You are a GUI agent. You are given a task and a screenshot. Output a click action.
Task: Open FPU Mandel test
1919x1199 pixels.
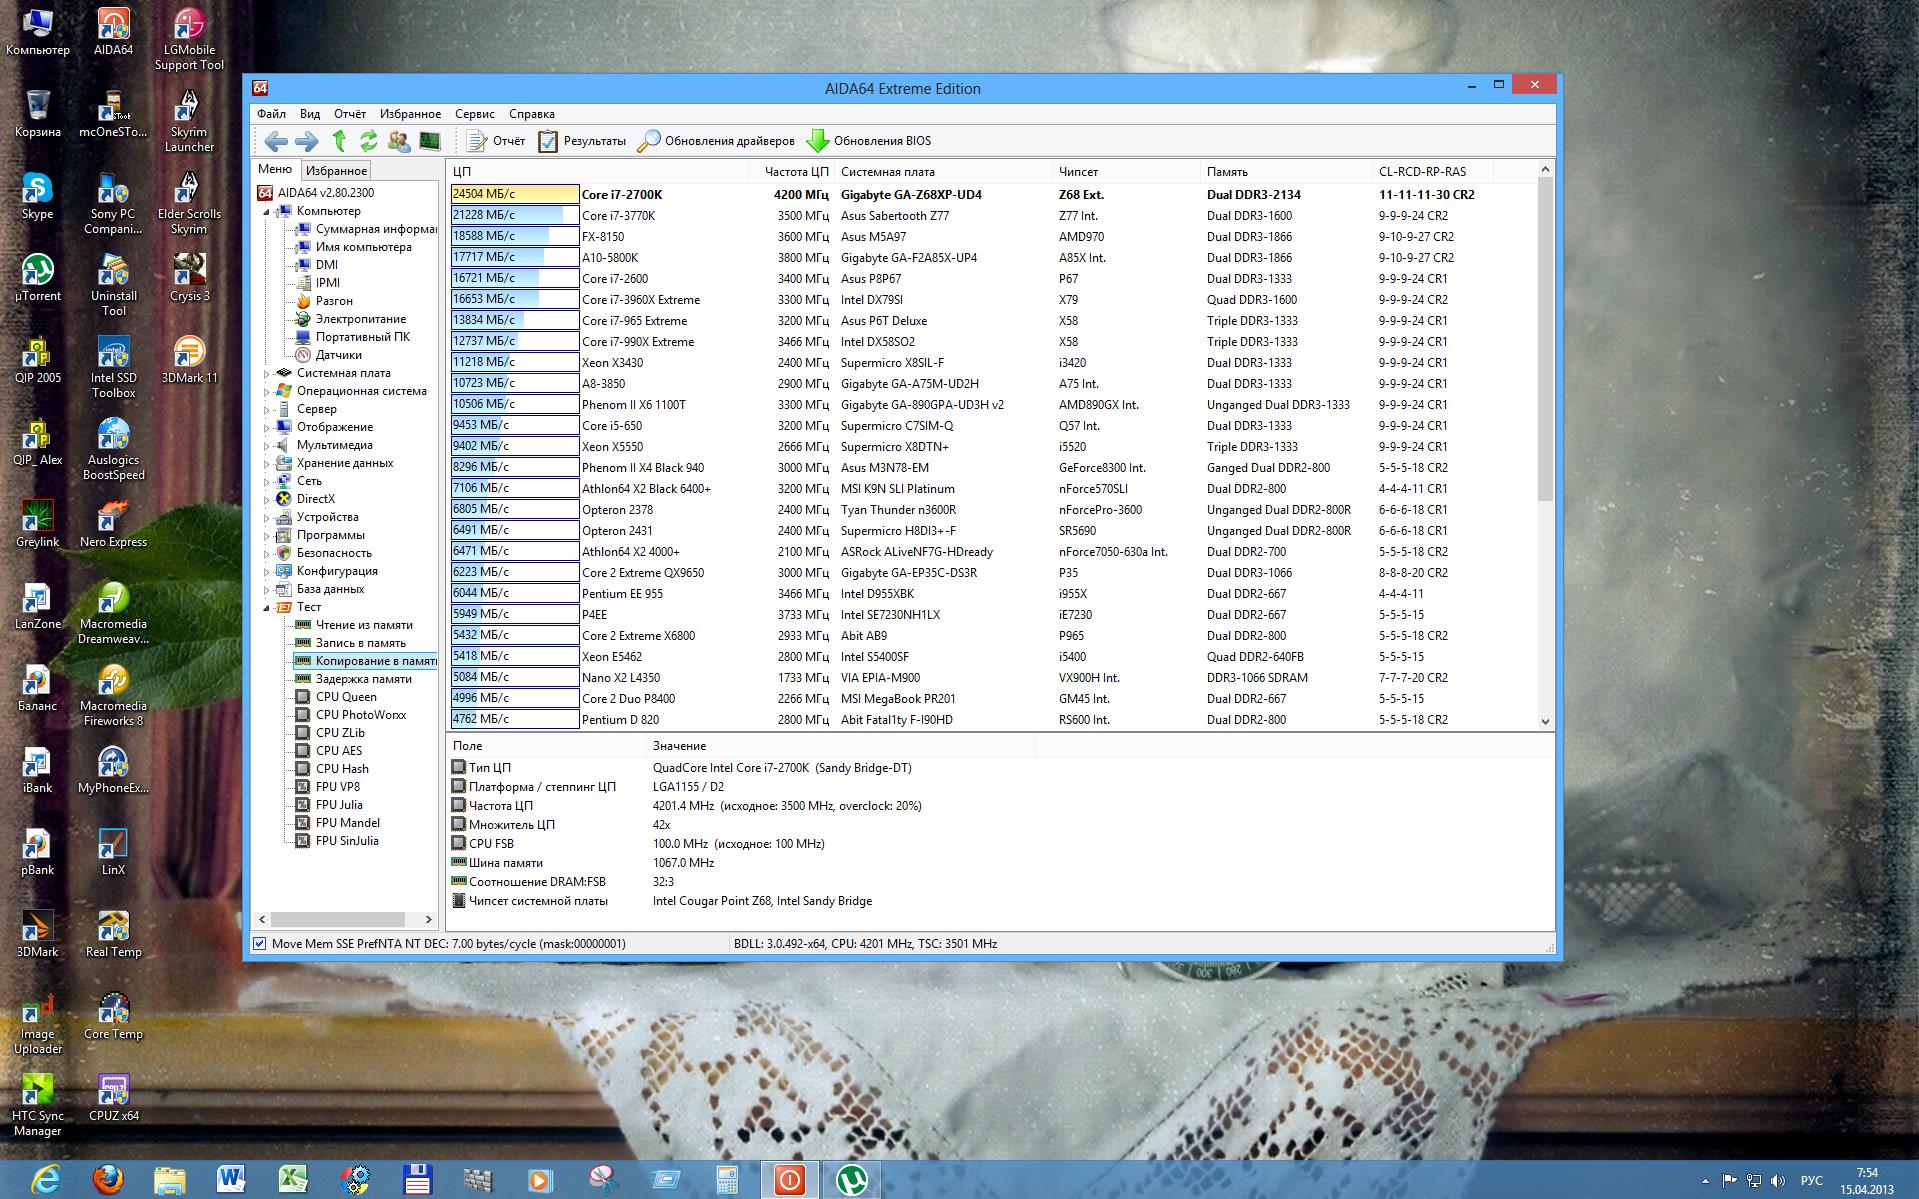[x=348, y=823]
